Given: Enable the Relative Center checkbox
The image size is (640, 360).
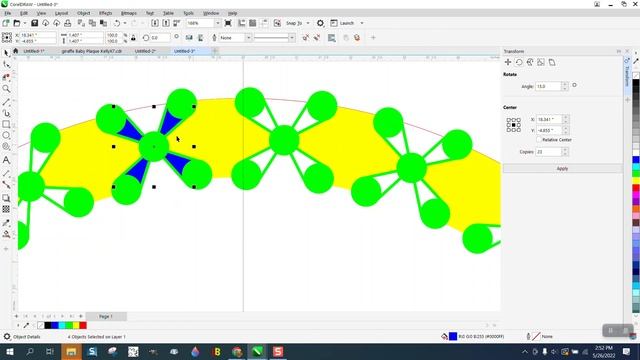Looking at the screenshot, I should (x=539, y=140).
